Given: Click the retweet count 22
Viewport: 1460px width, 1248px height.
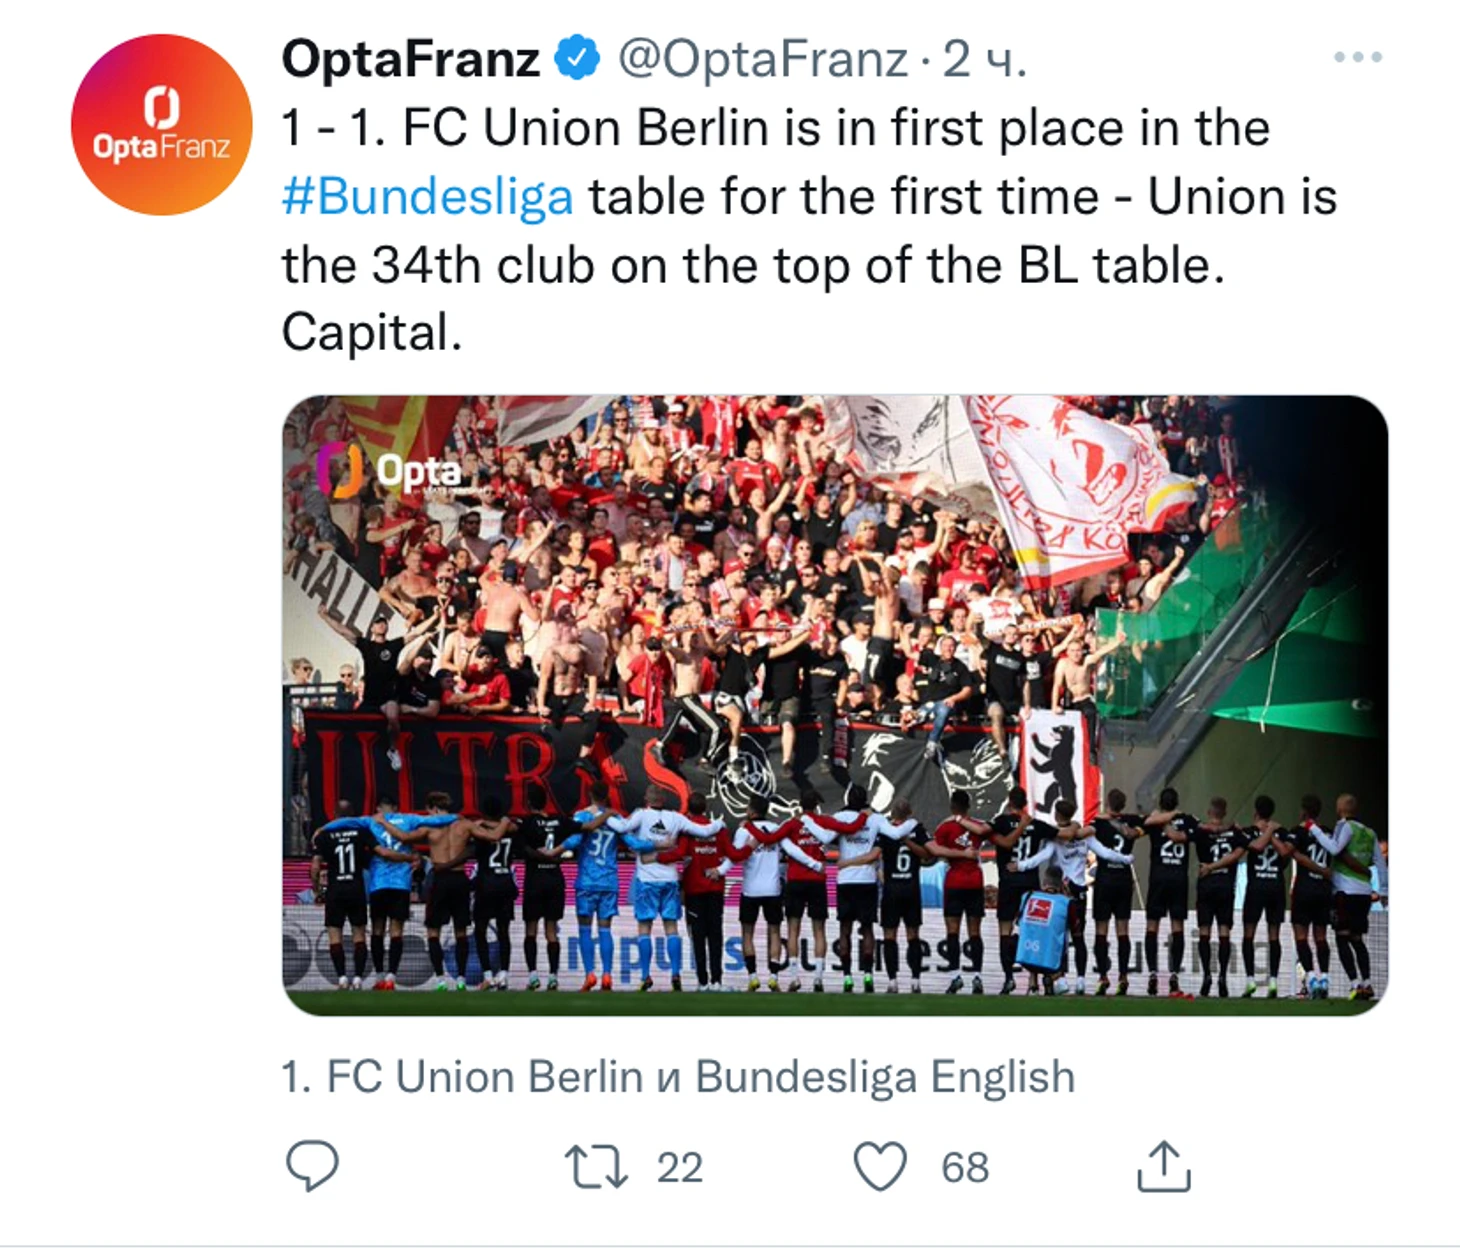Looking at the screenshot, I should pos(680,1167).
